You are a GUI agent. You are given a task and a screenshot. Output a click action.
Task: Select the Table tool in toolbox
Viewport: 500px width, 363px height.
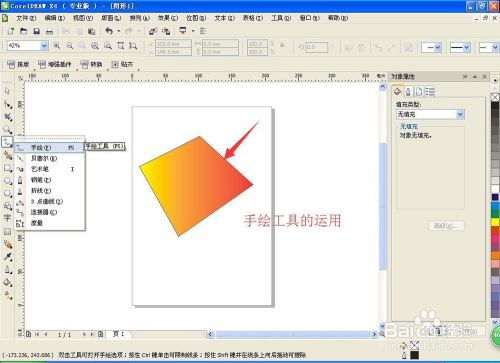(x=7, y=231)
